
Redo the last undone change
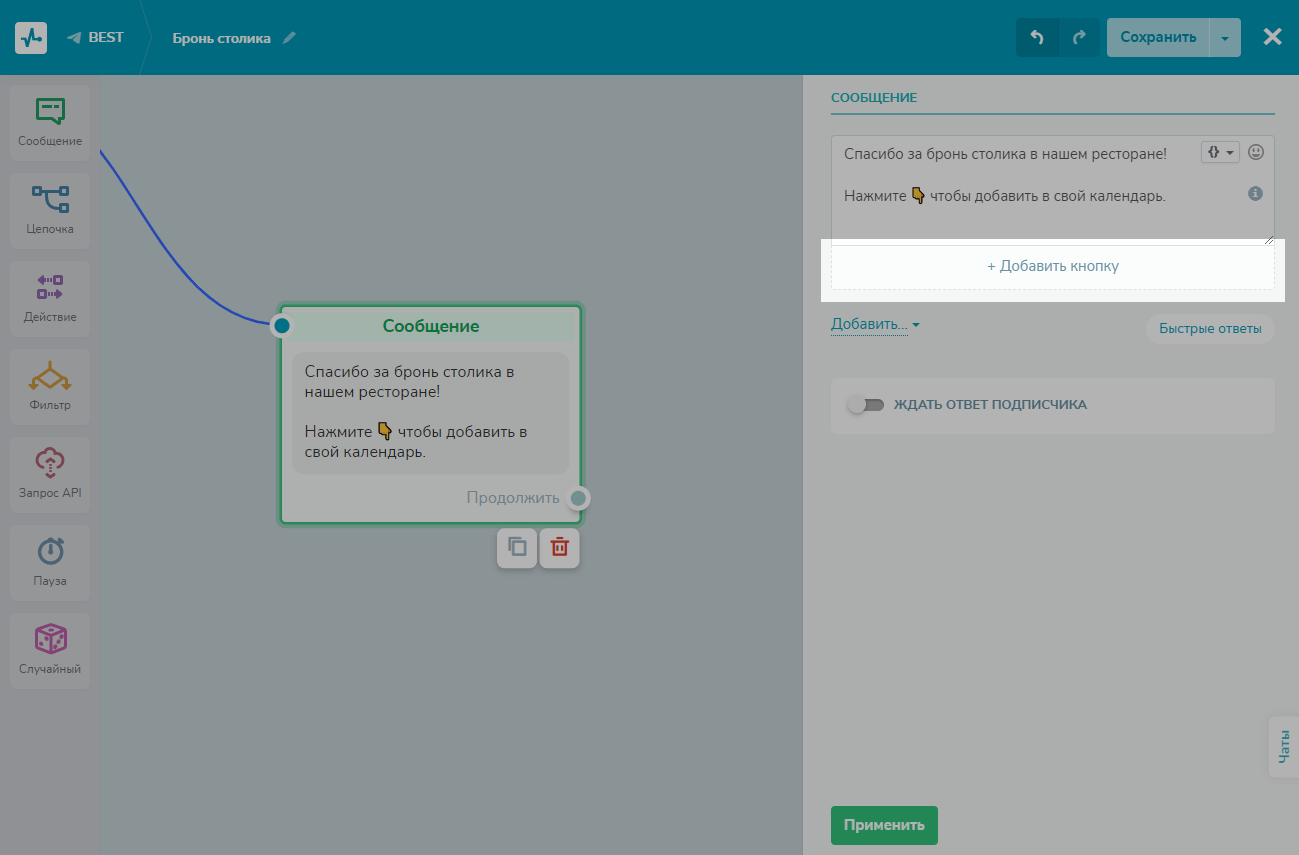coord(1079,38)
